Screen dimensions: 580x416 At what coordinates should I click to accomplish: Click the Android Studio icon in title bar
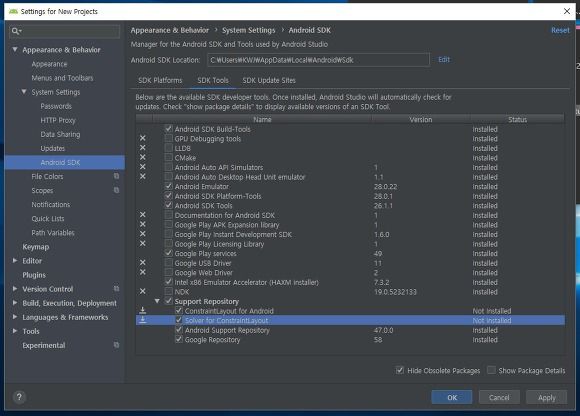pos(13,11)
